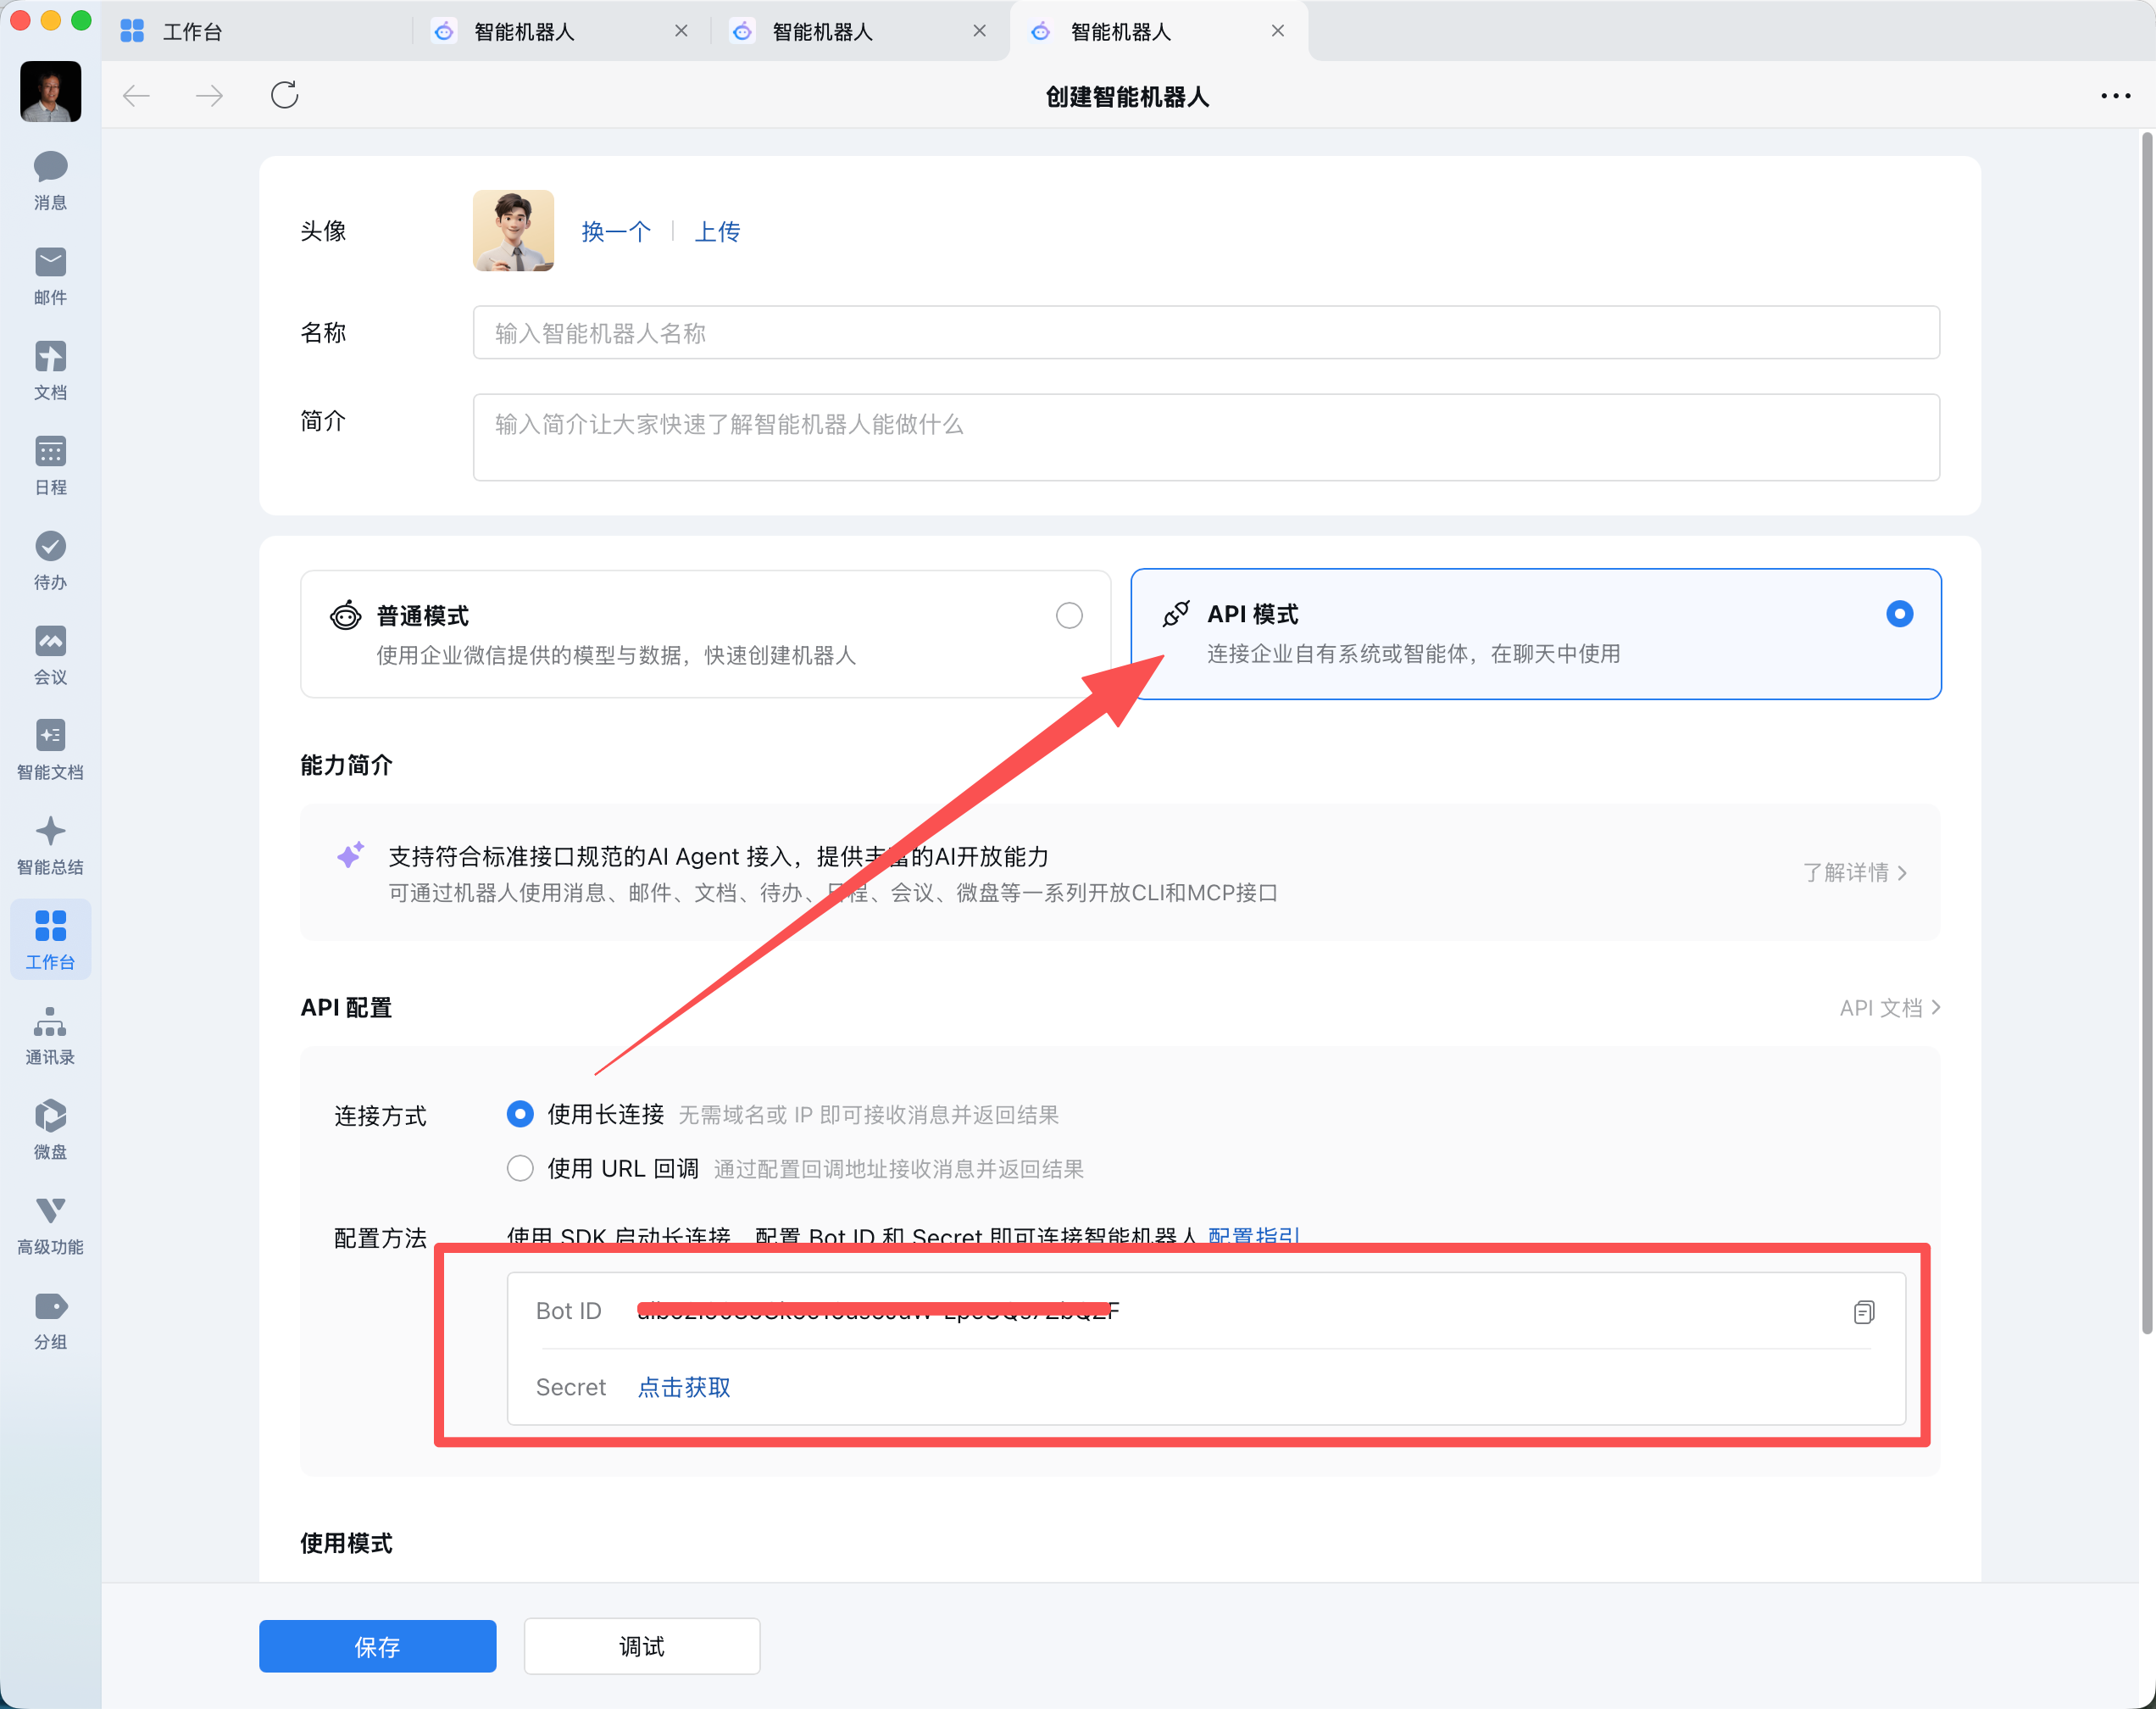The height and width of the screenshot is (1709, 2156).
Task: Click the robot avatar thumbnail
Action: tap(513, 231)
